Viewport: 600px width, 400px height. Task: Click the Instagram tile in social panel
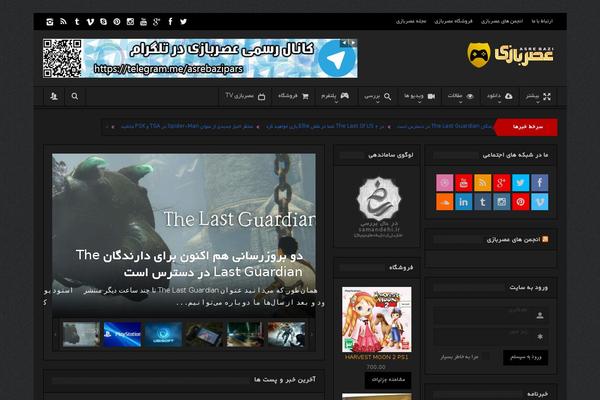tap(502, 202)
